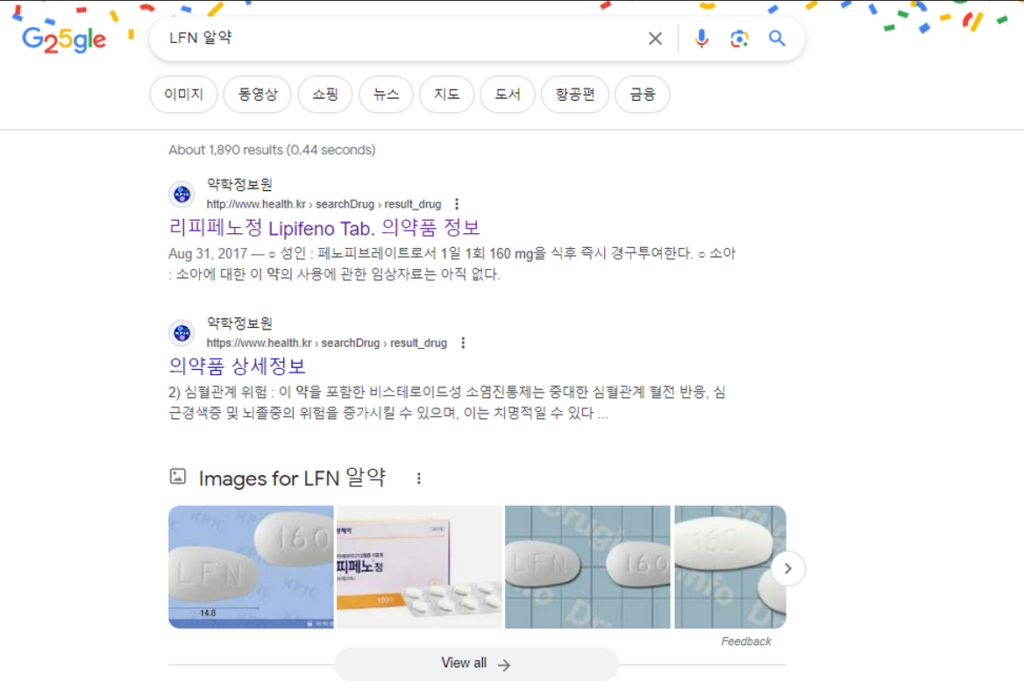
Task: Switch to the 지도 filter
Action: click(447, 95)
